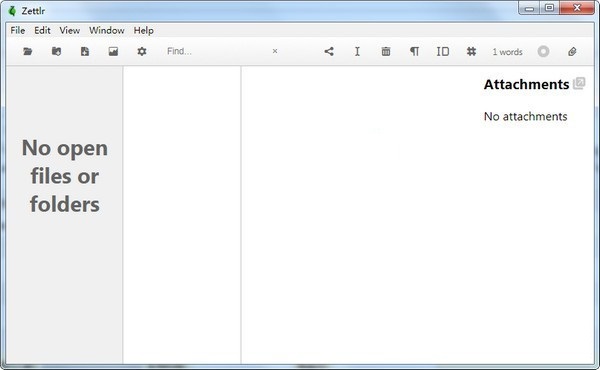Image resolution: width=600 pixels, height=370 pixels.
Task: Click the image toolbar icon
Action: coord(113,51)
